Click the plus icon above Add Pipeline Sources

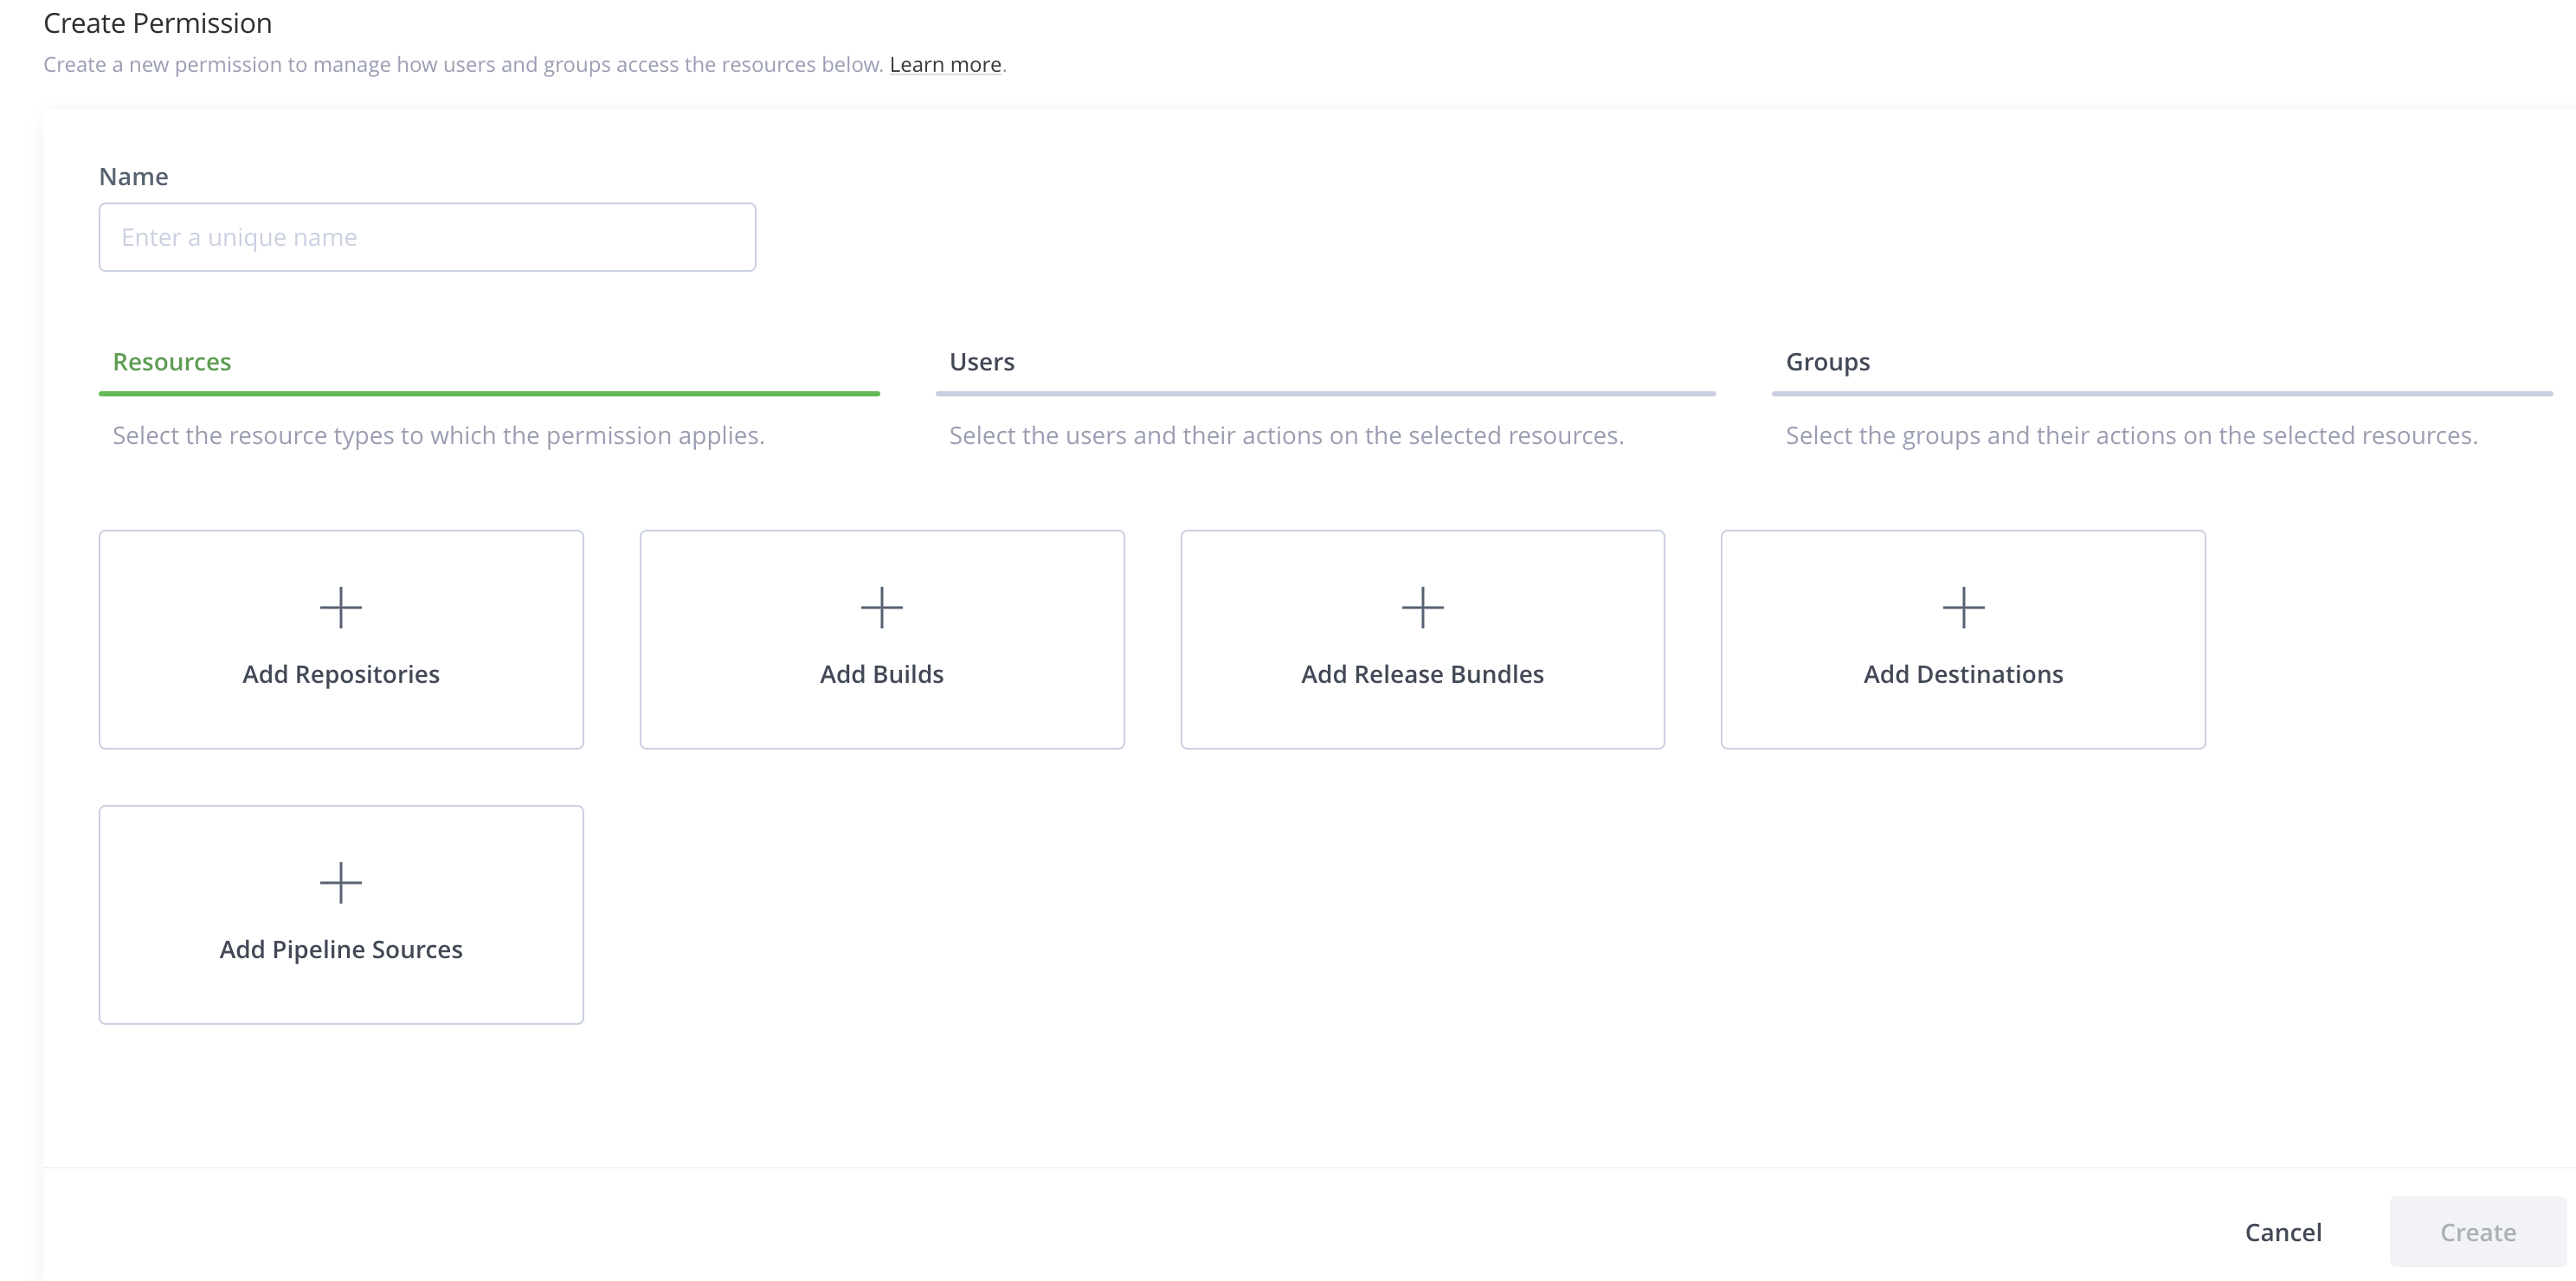coord(340,882)
